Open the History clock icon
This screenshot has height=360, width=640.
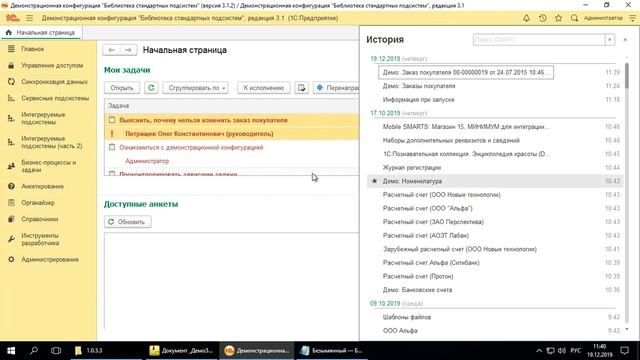point(542,18)
